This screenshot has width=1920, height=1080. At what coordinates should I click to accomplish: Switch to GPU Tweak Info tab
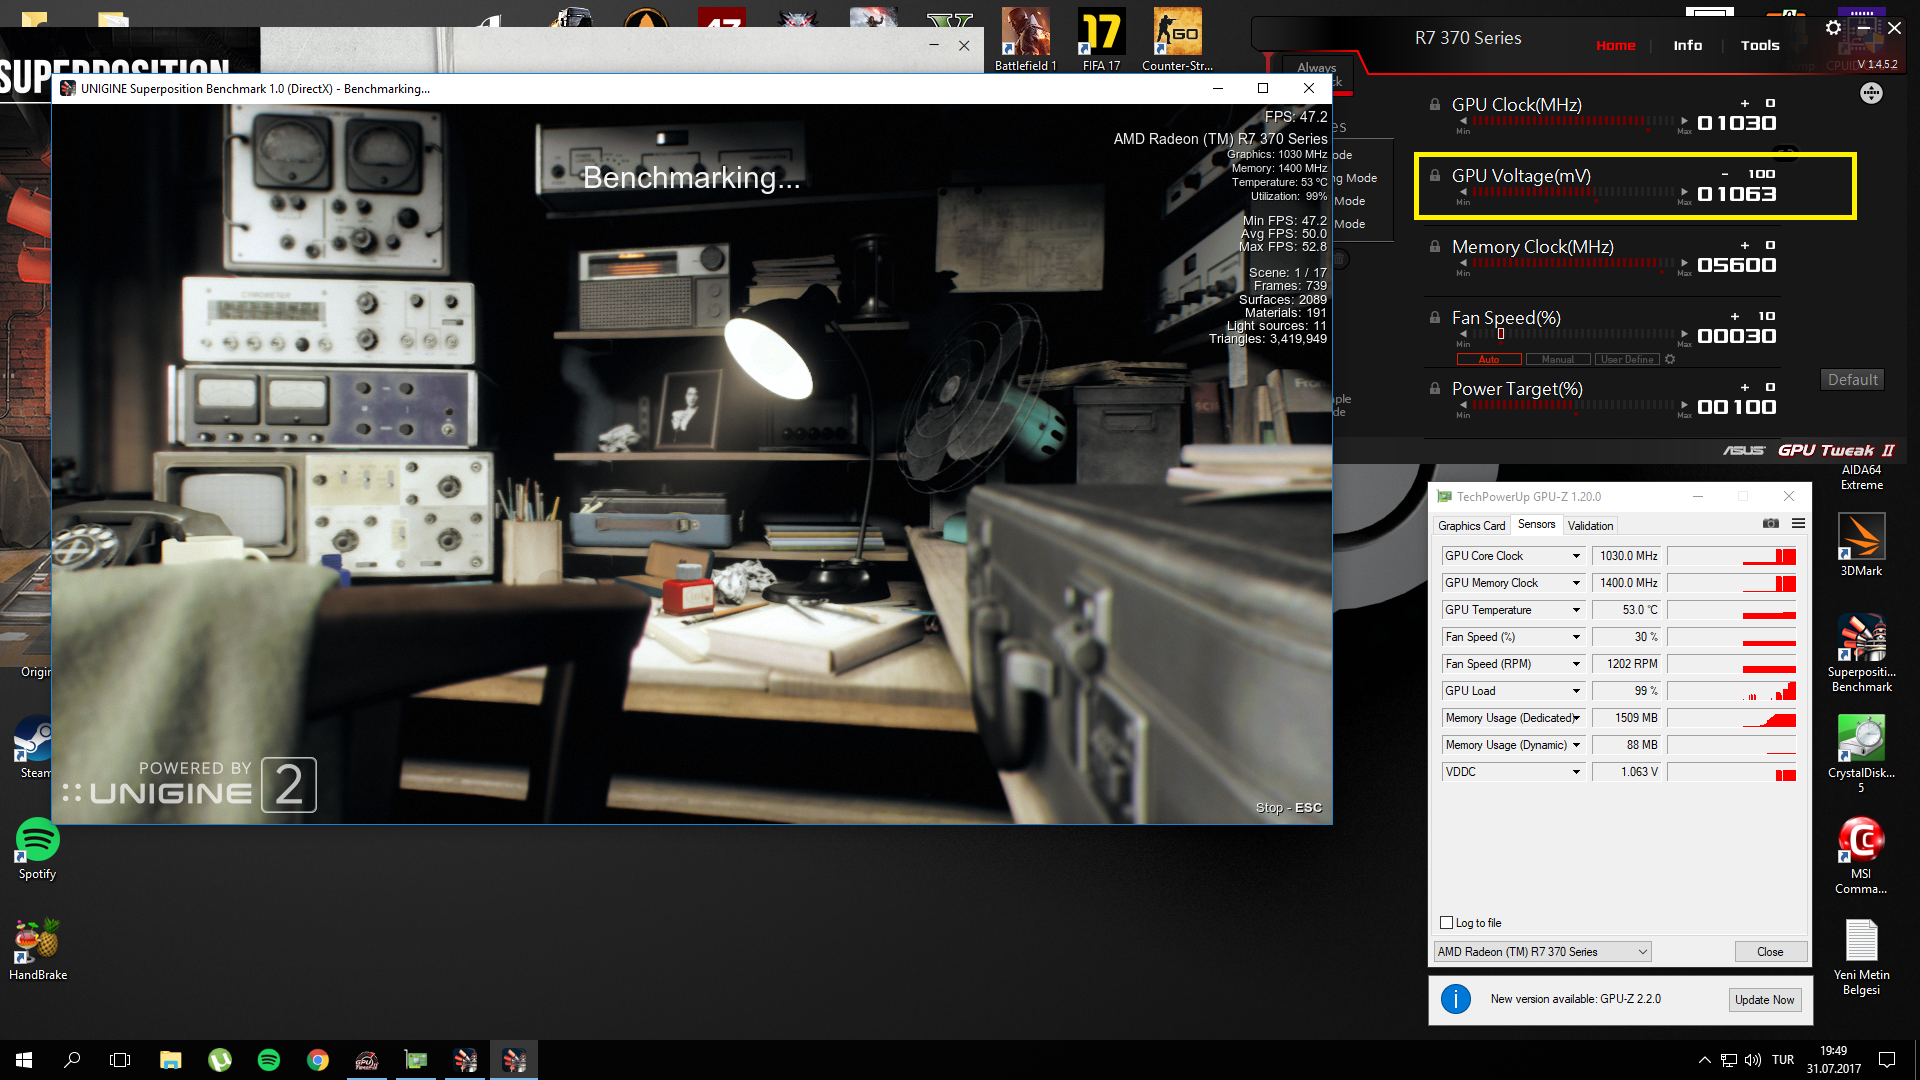point(1687,45)
